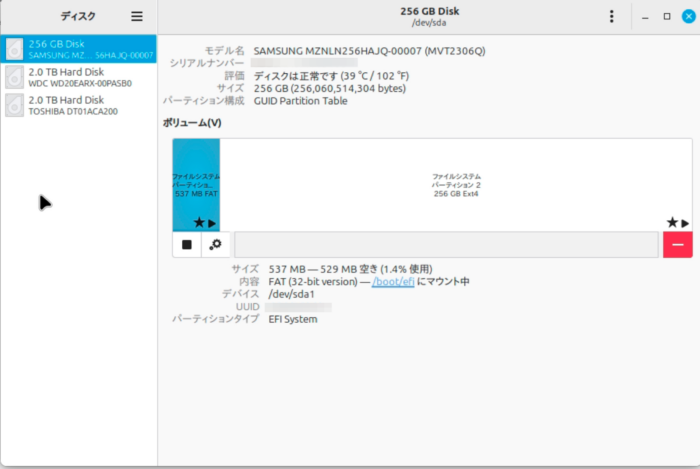
Task: Click the empty volume toolbar area
Action: (x=445, y=244)
